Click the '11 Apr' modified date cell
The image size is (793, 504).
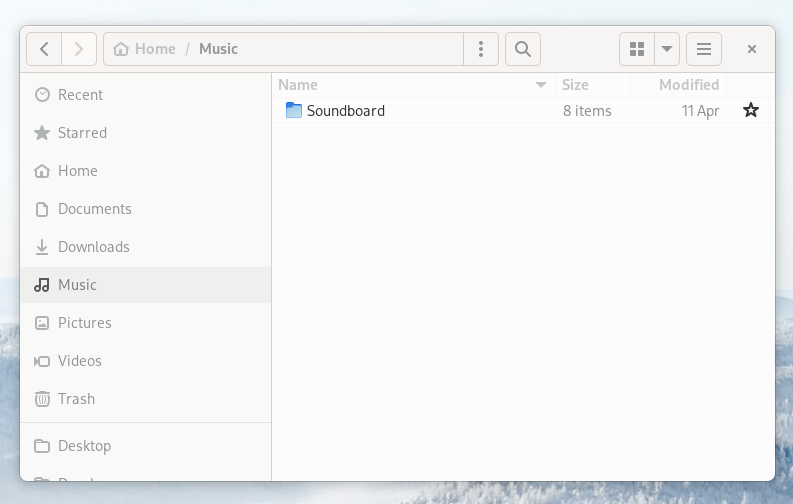700,111
